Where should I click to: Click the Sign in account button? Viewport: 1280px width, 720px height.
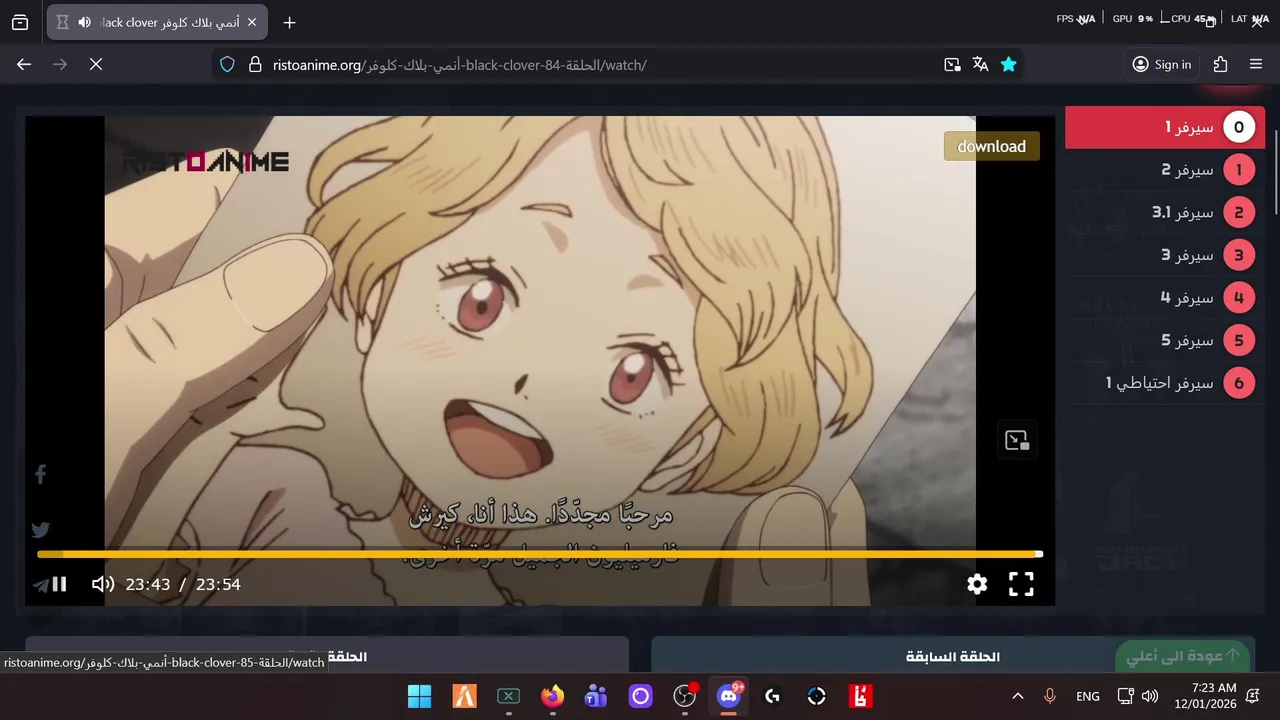[x=1162, y=65]
